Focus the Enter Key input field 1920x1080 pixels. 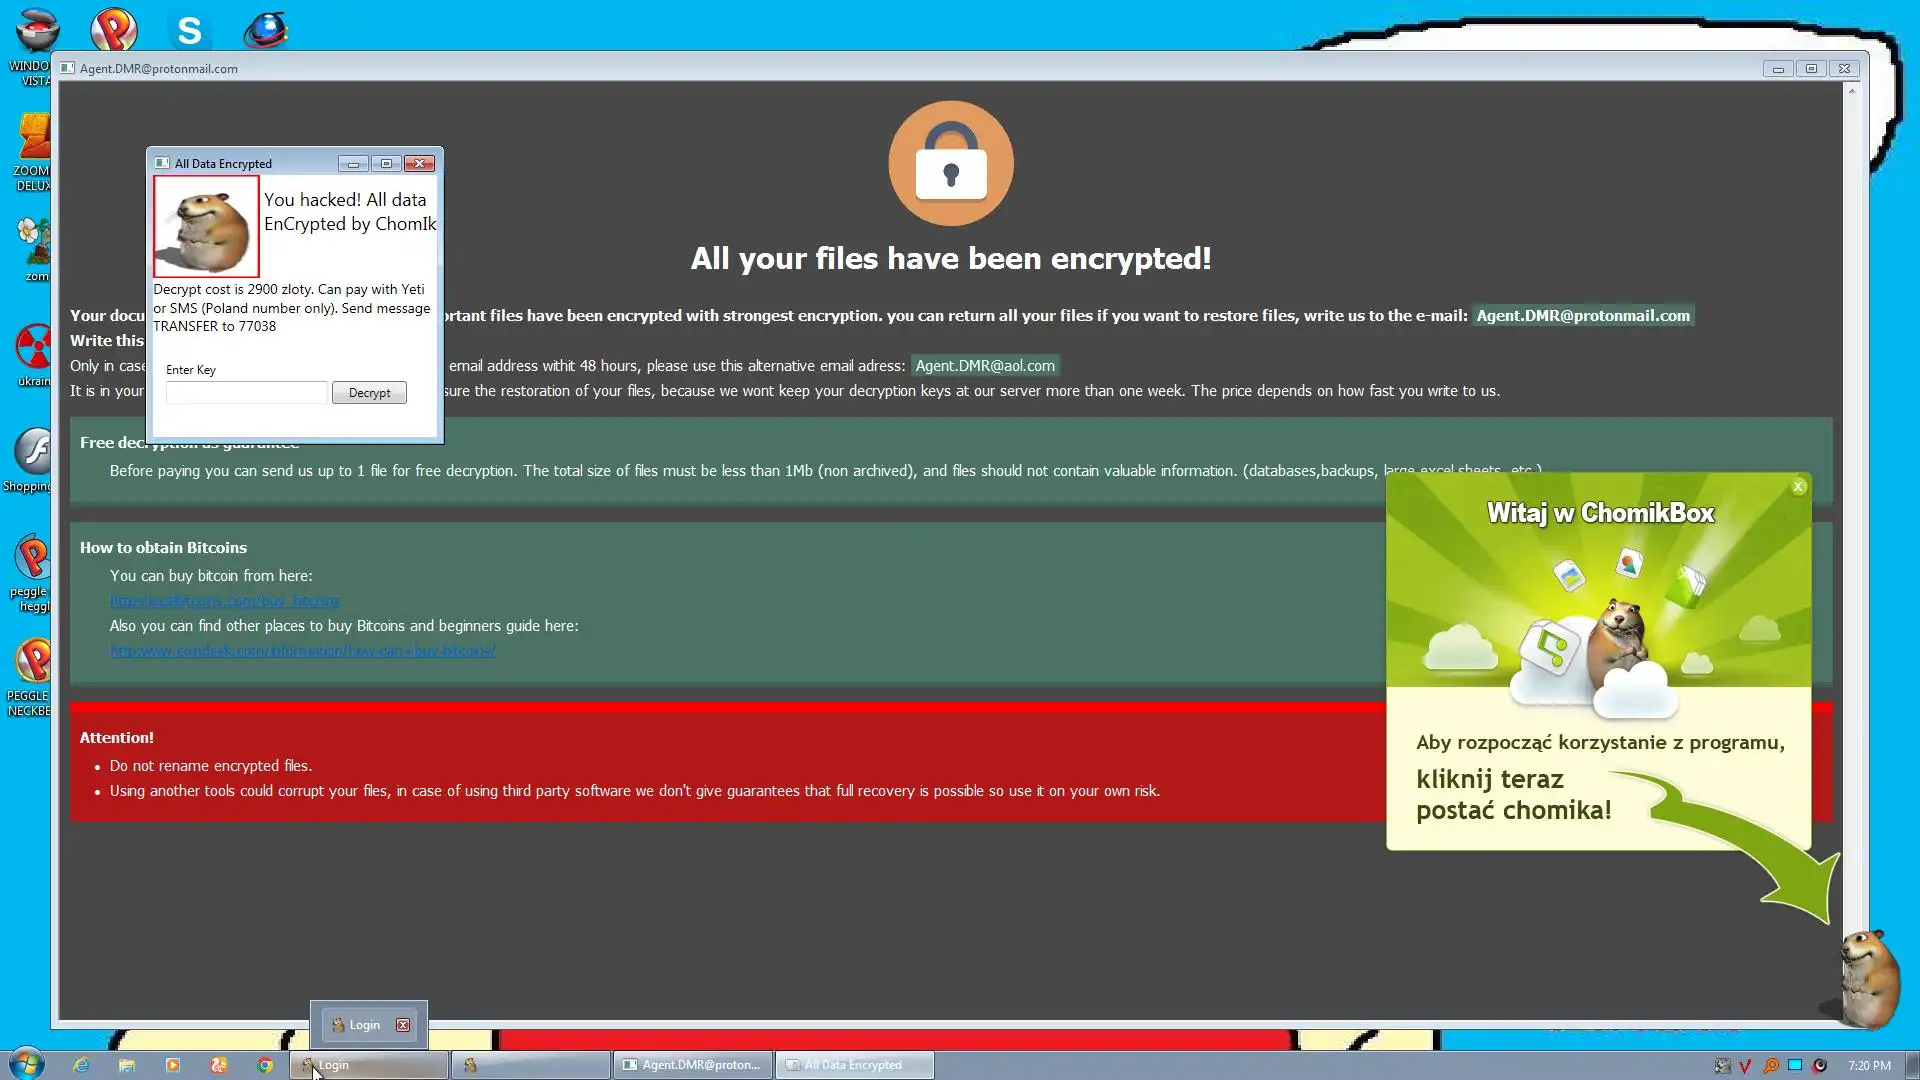tap(246, 393)
